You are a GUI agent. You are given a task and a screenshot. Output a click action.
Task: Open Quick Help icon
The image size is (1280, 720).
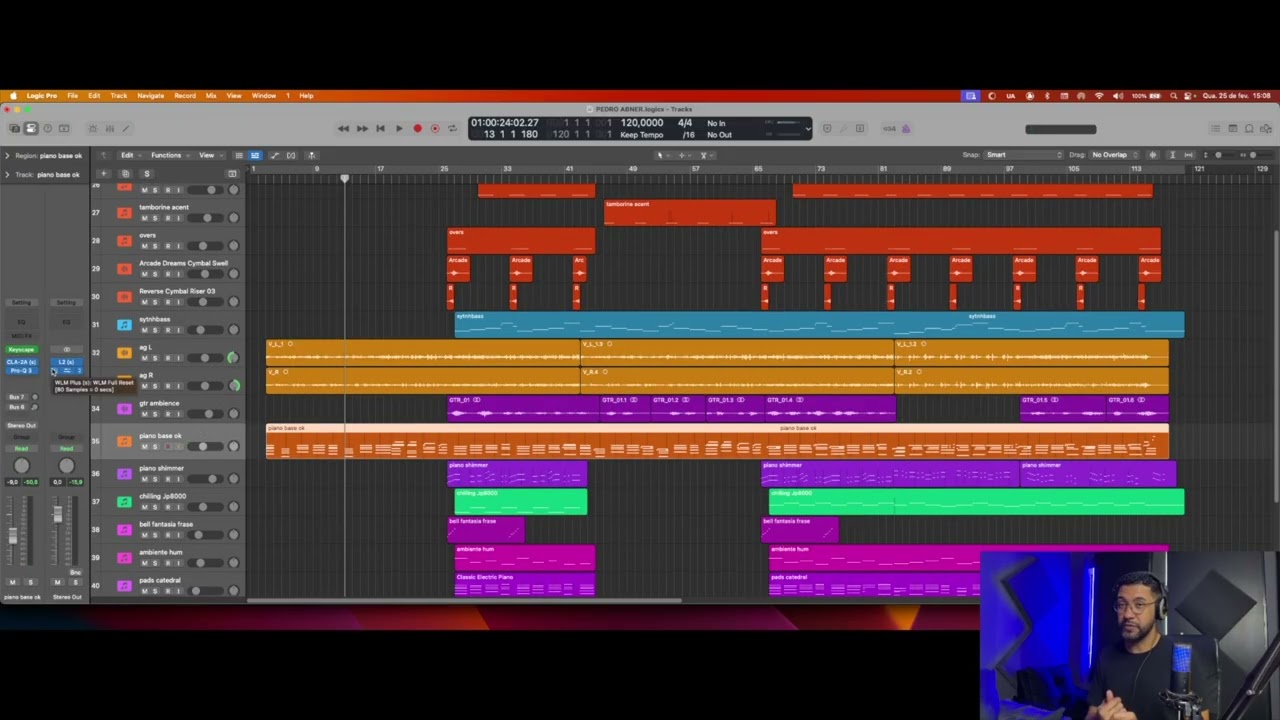[x=47, y=128]
